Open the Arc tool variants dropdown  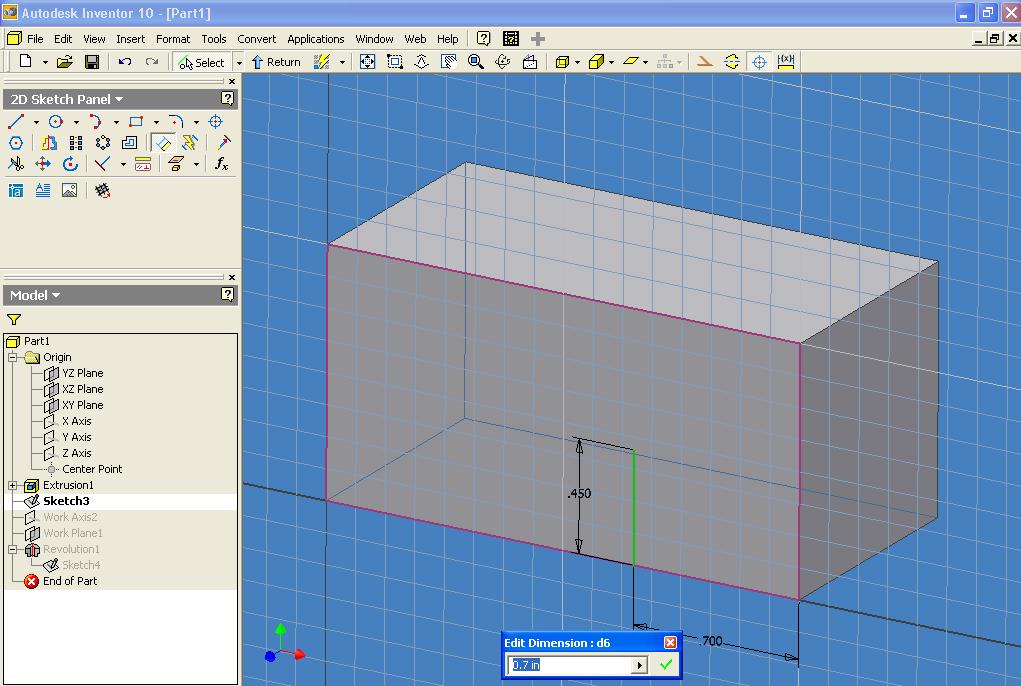click(x=116, y=122)
